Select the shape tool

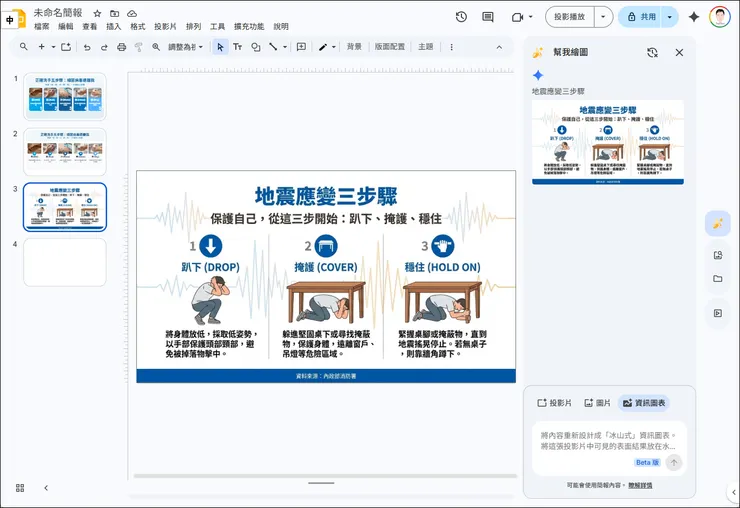pos(256,47)
